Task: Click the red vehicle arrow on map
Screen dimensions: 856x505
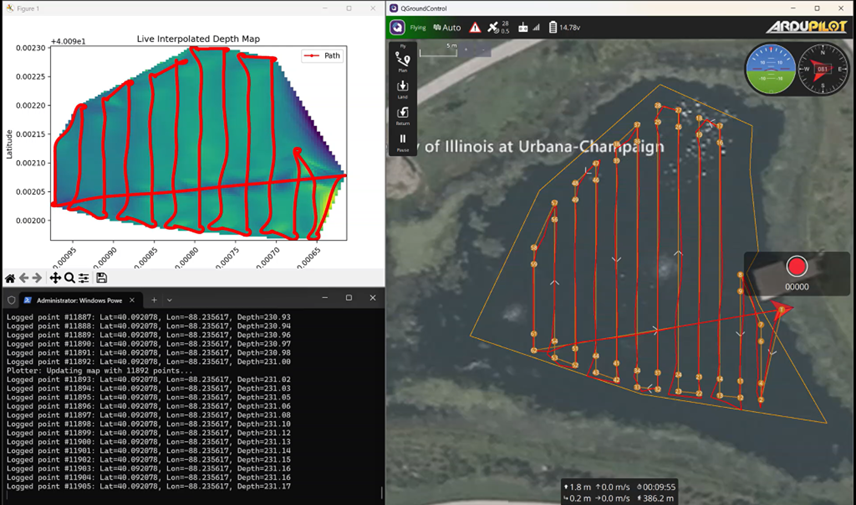Action: point(782,310)
